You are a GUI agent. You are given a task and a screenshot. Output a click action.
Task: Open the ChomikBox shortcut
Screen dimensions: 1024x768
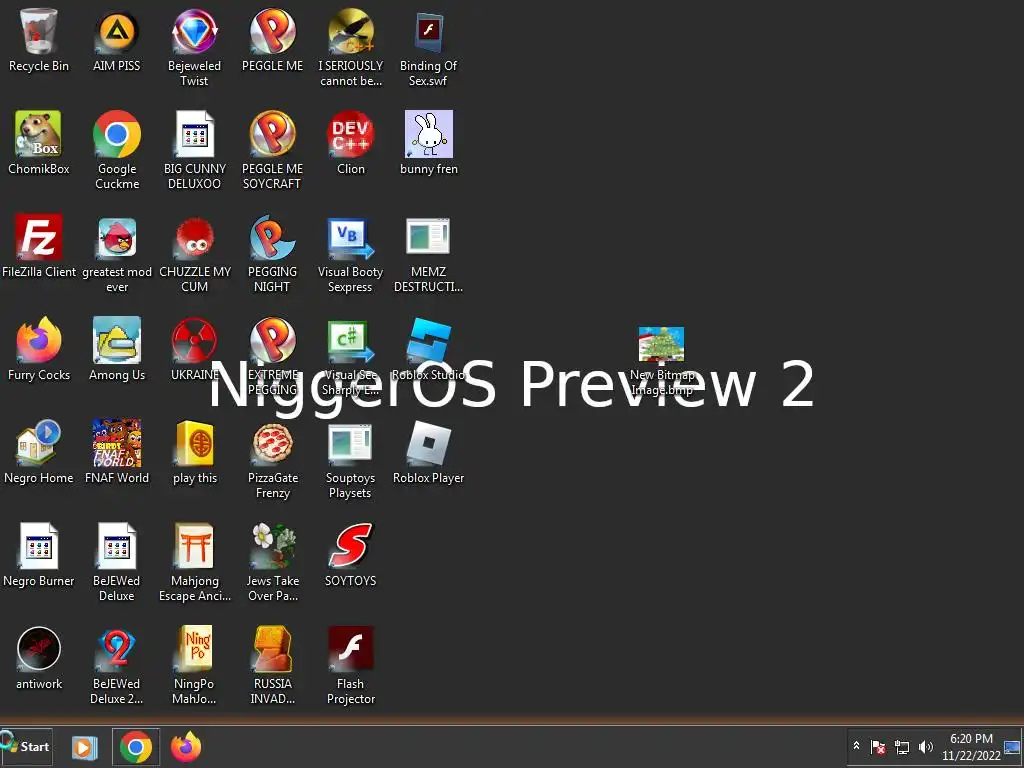[39, 143]
